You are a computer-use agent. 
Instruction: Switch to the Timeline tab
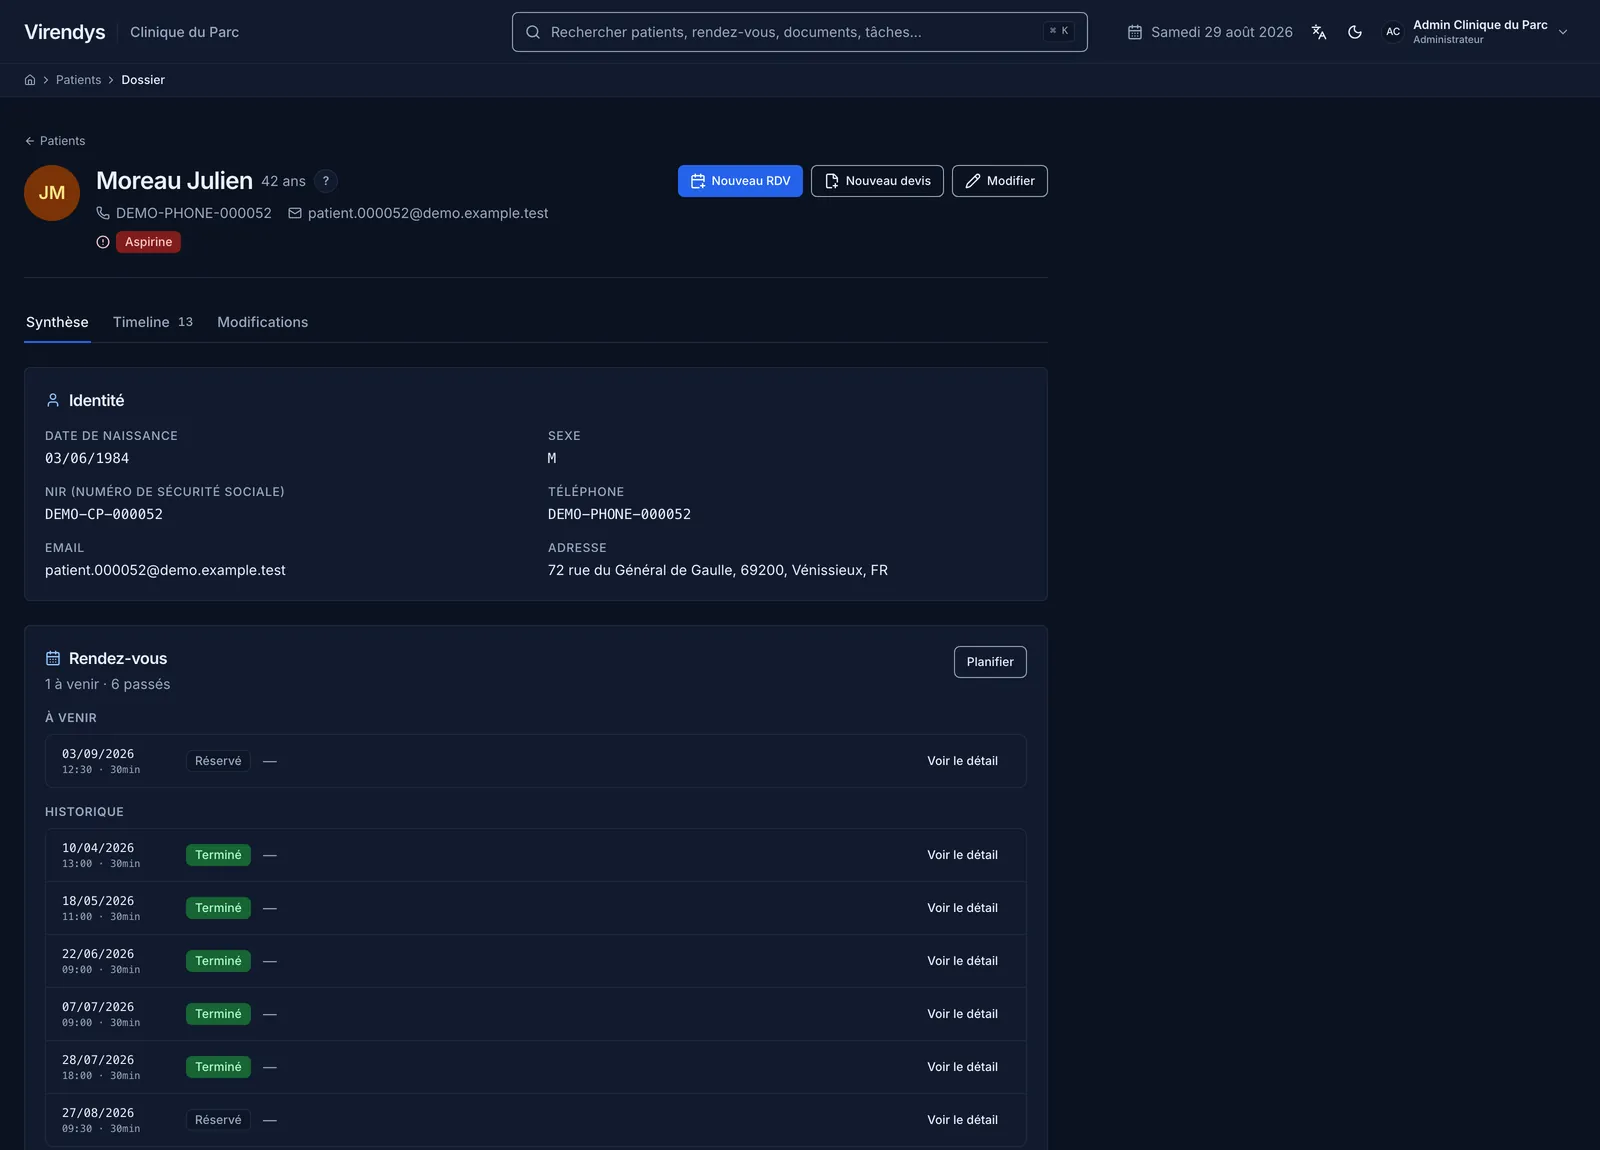click(x=153, y=322)
